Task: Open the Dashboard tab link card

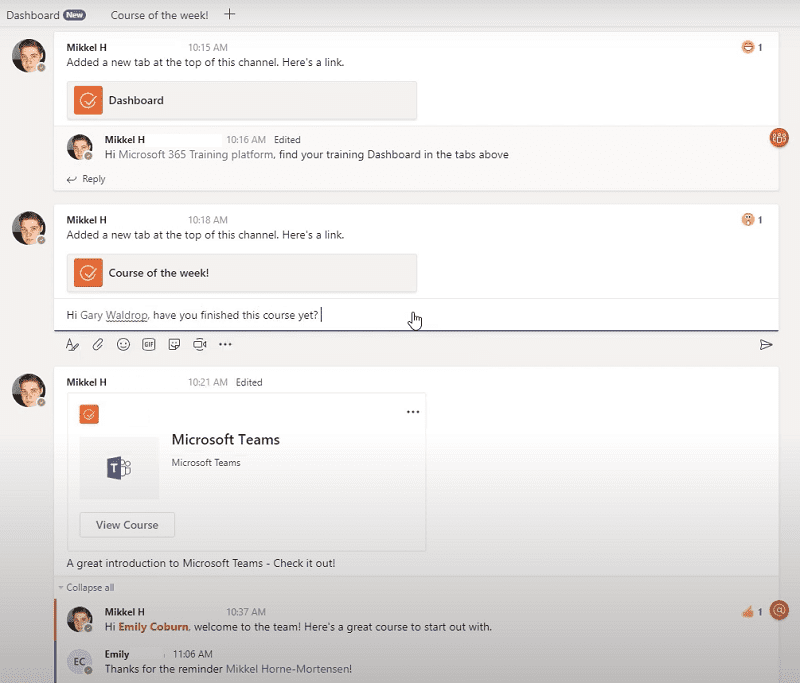Action: tap(242, 100)
